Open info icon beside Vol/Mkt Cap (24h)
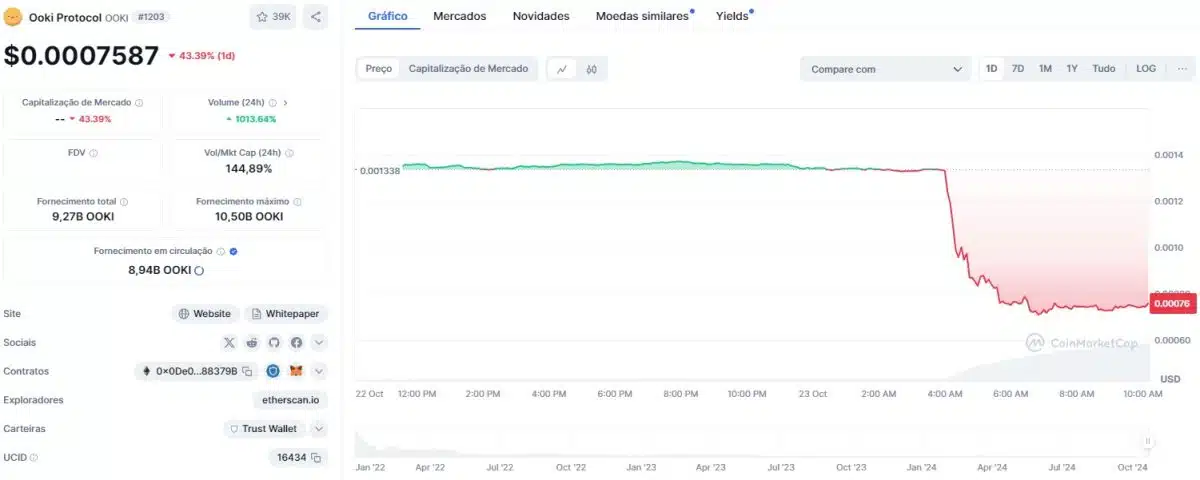This screenshot has width=1200, height=480. point(290,153)
